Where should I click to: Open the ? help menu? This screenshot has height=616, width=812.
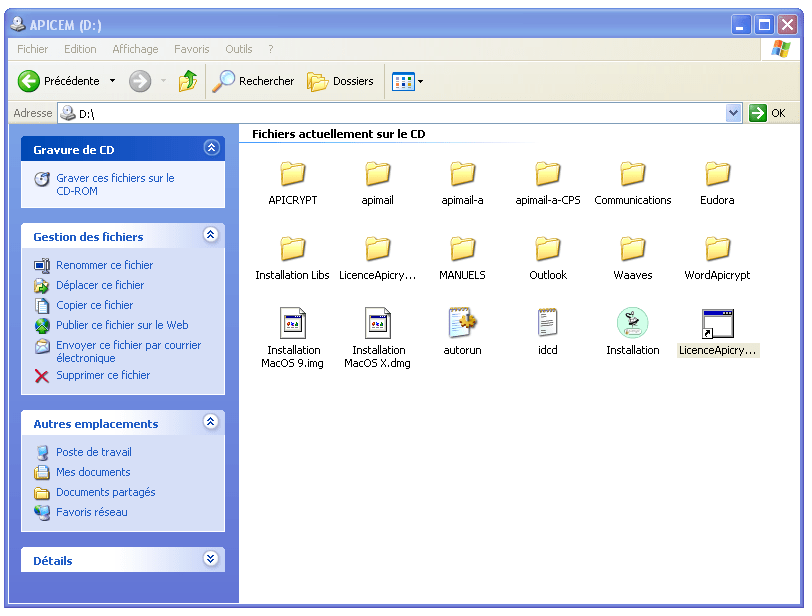(271, 49)
